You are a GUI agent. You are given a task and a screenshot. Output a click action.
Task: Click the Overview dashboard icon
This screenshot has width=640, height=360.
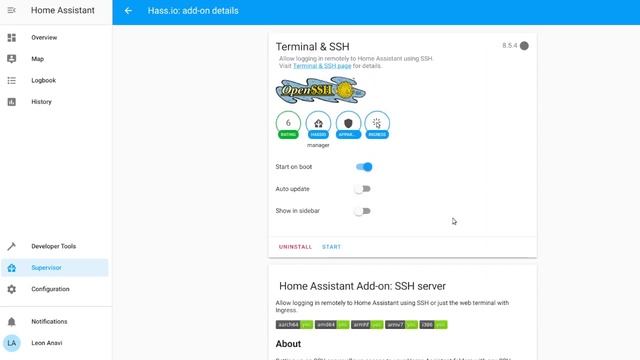(x=11, y=38)
